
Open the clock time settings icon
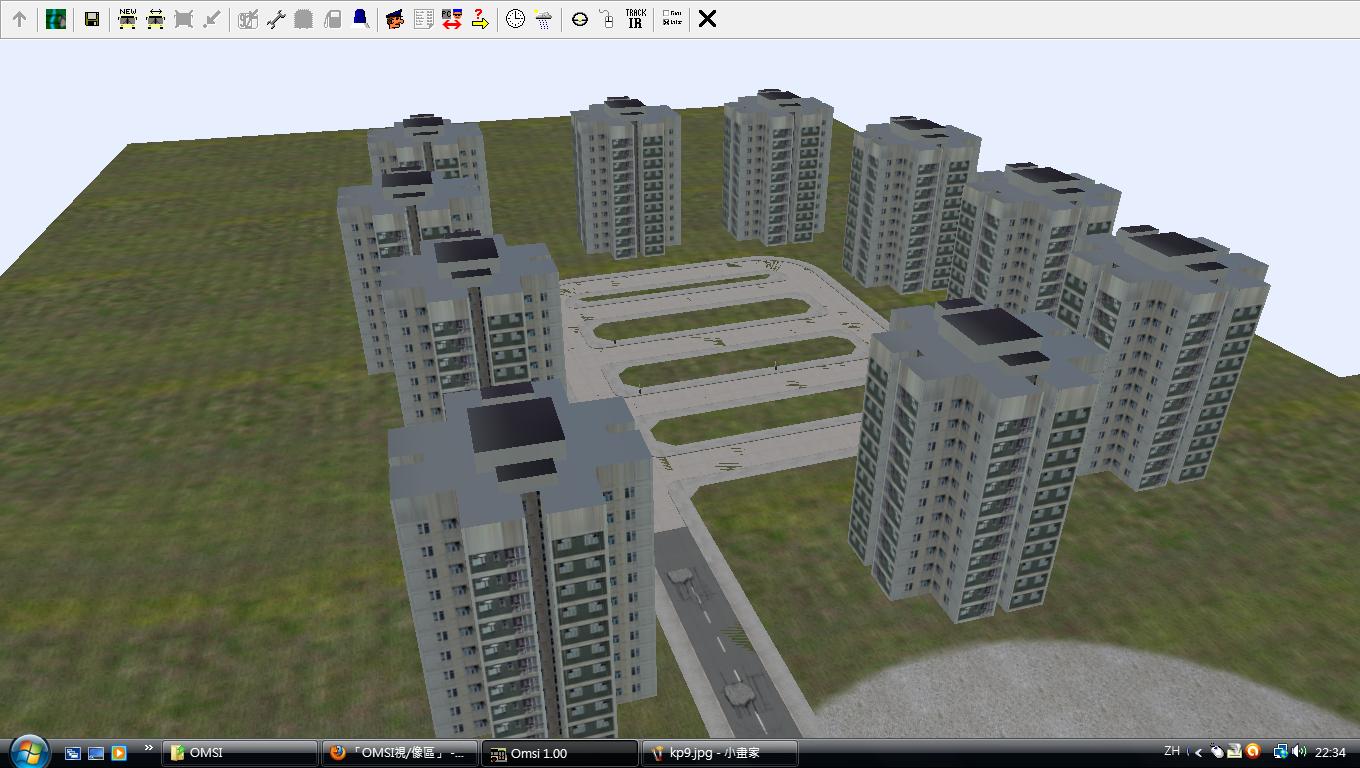[515, 19]
